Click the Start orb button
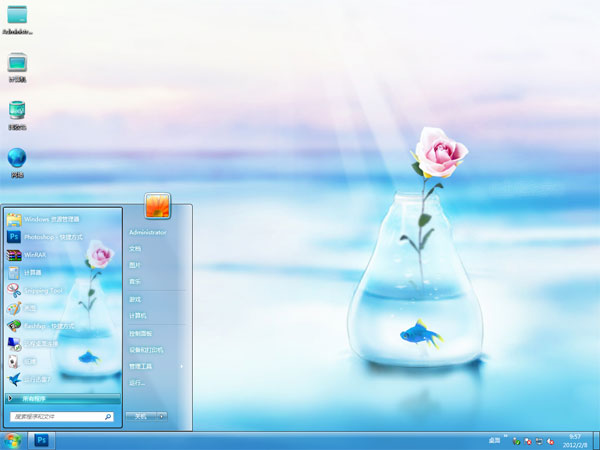Image resolution: width=600 pixels, height=450 pixels. pyautogui.click(x=12, y=440)
